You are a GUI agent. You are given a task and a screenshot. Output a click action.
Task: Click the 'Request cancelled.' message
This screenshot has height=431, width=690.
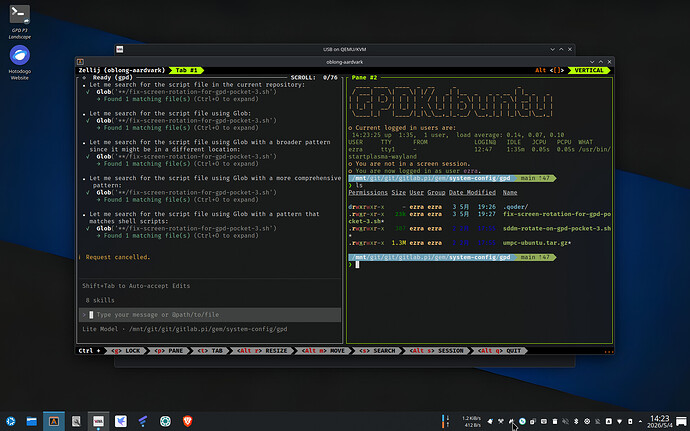pos(118,257)
